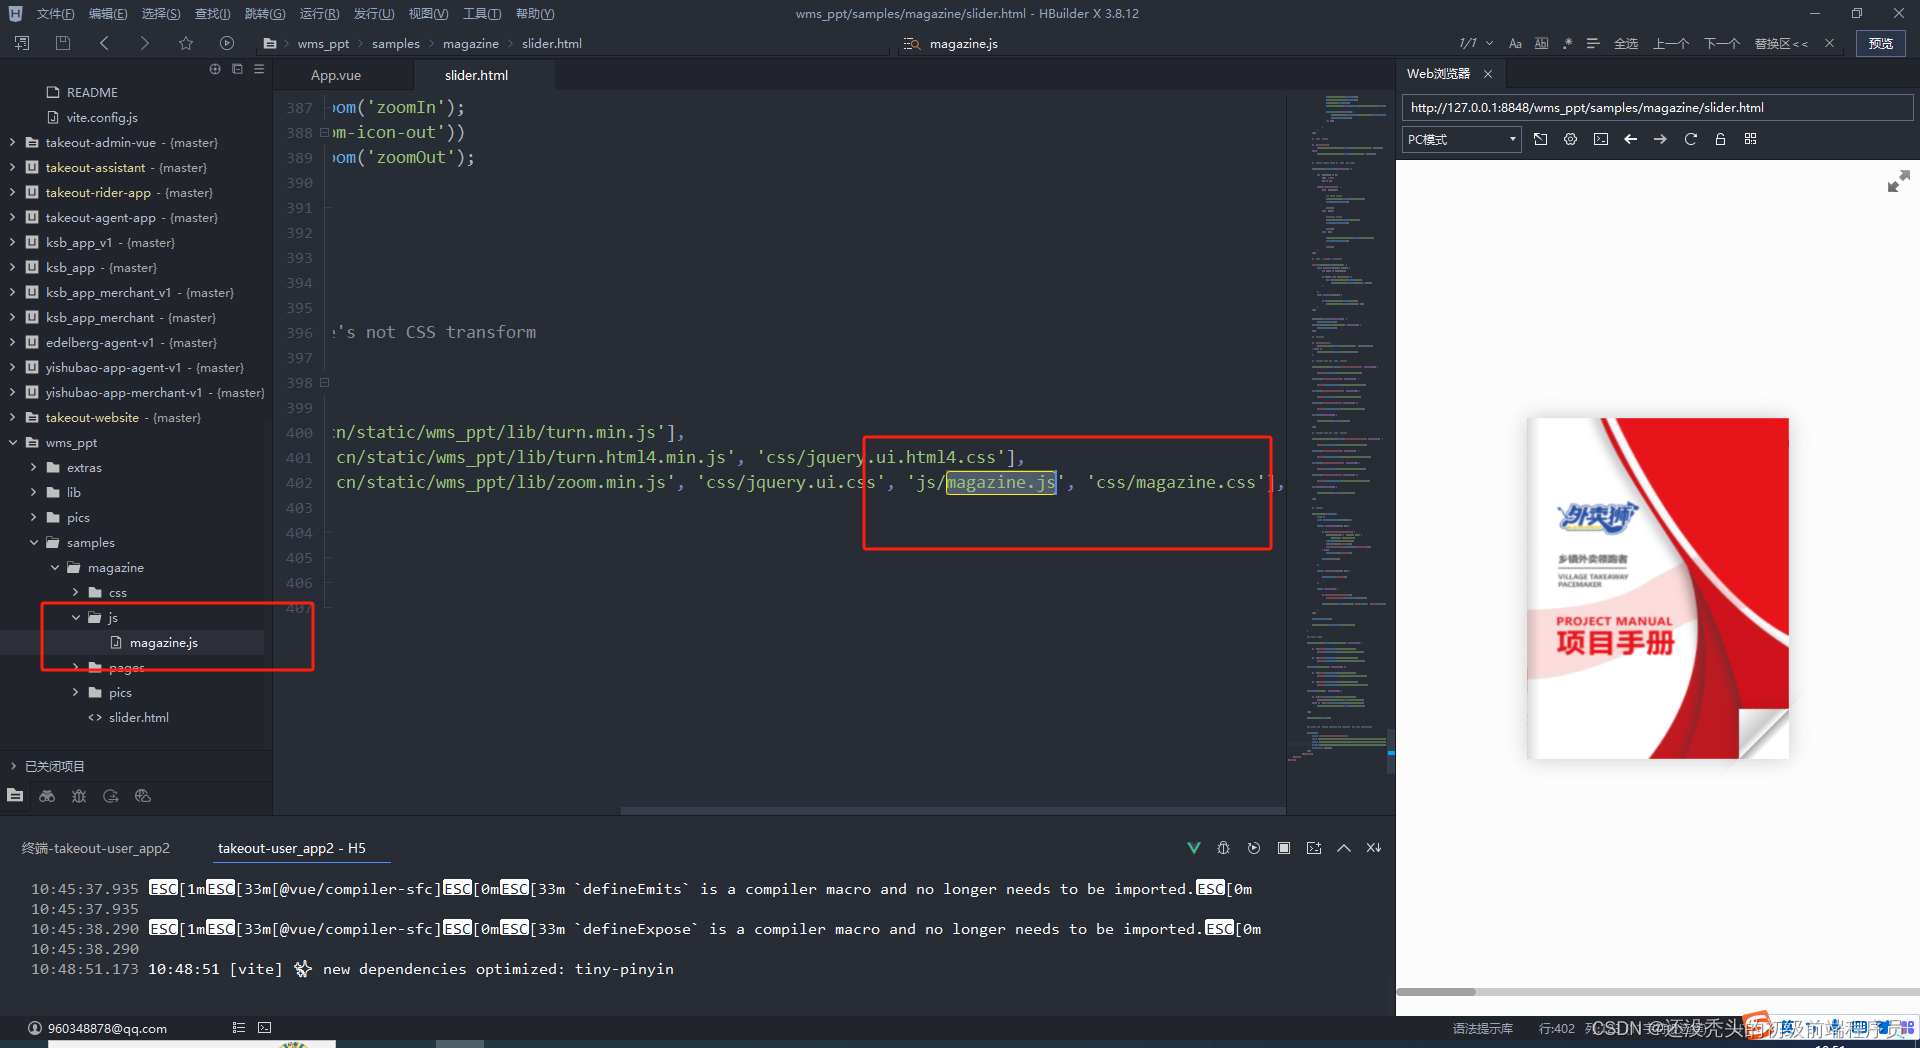
Task: Open the project panel hamburger menu
Action: tap(259, 69)
